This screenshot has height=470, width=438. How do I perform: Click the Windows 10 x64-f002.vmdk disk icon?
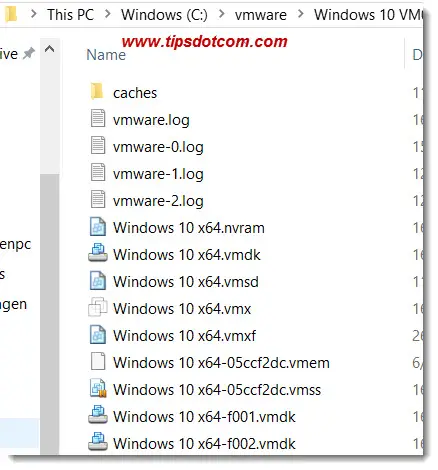click(x=98, y=442)
